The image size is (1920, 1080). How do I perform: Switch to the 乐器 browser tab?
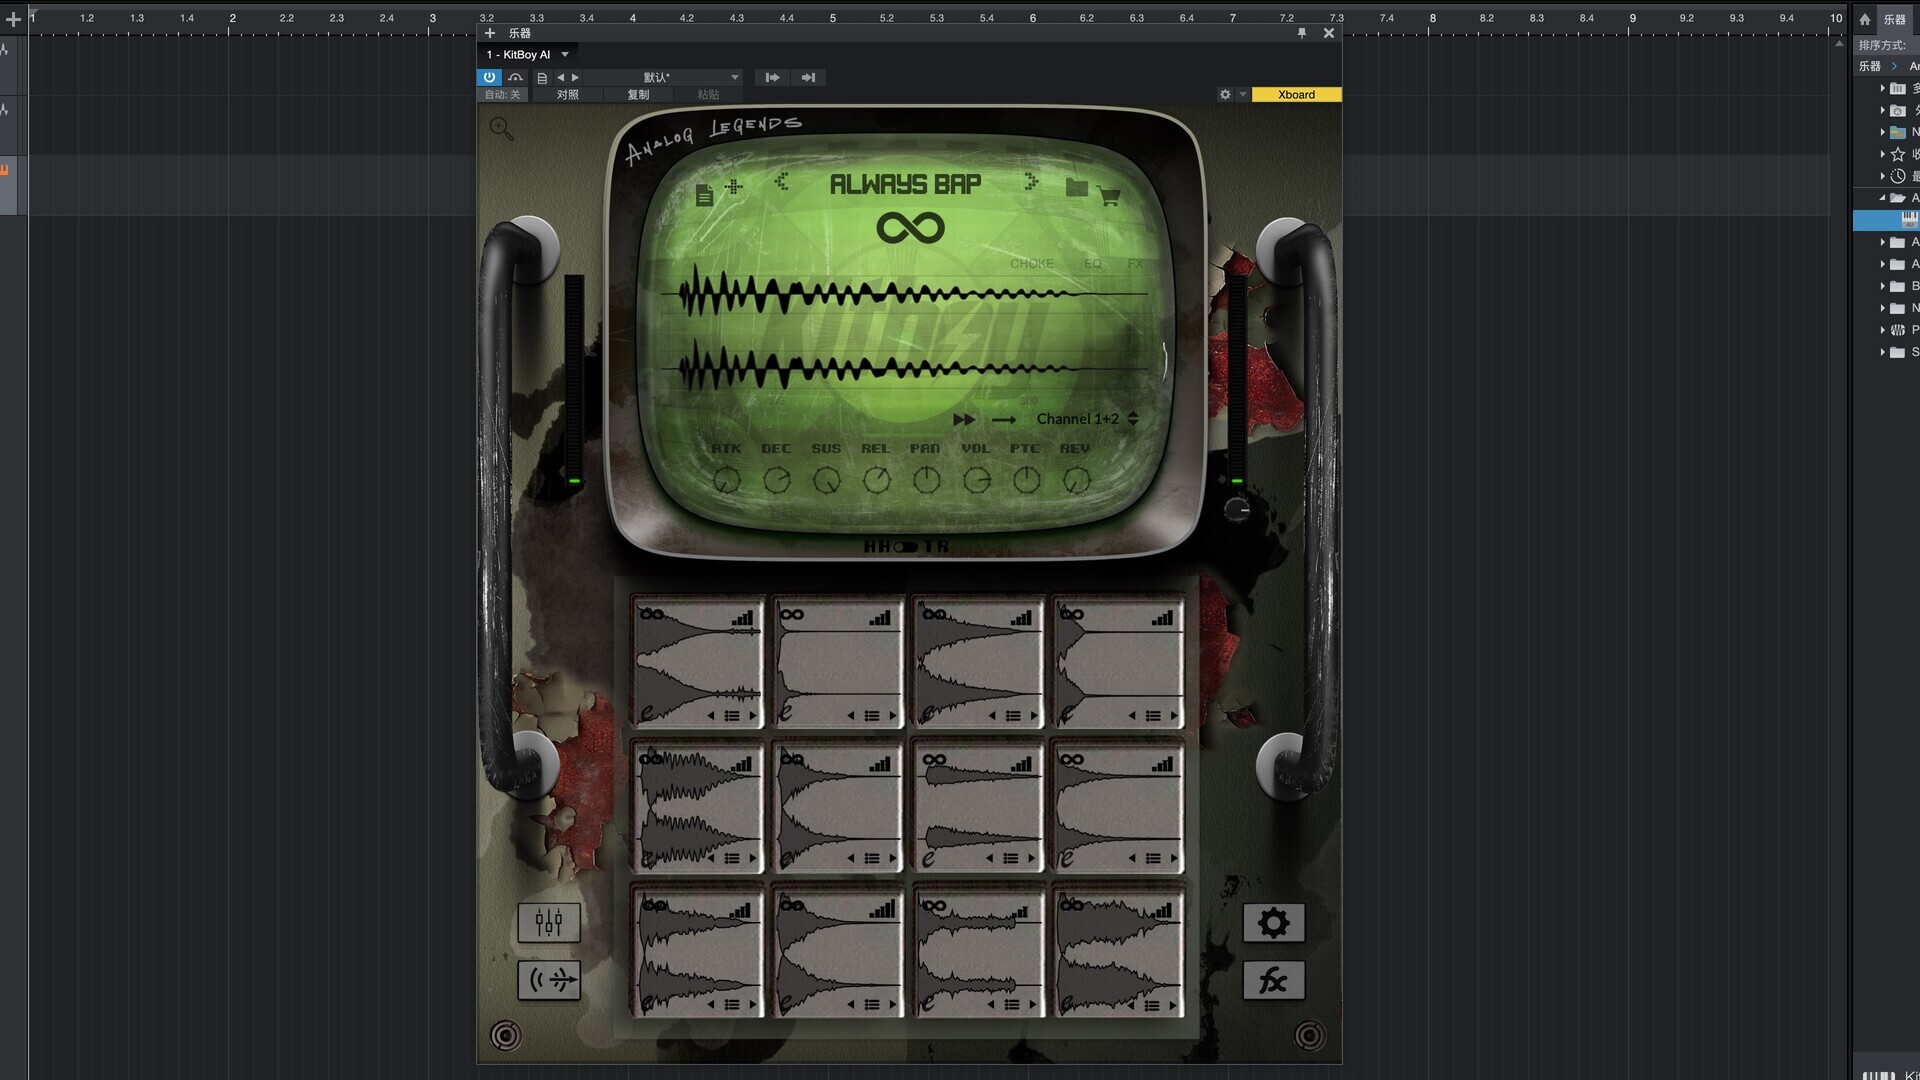tap(1894, 19)
